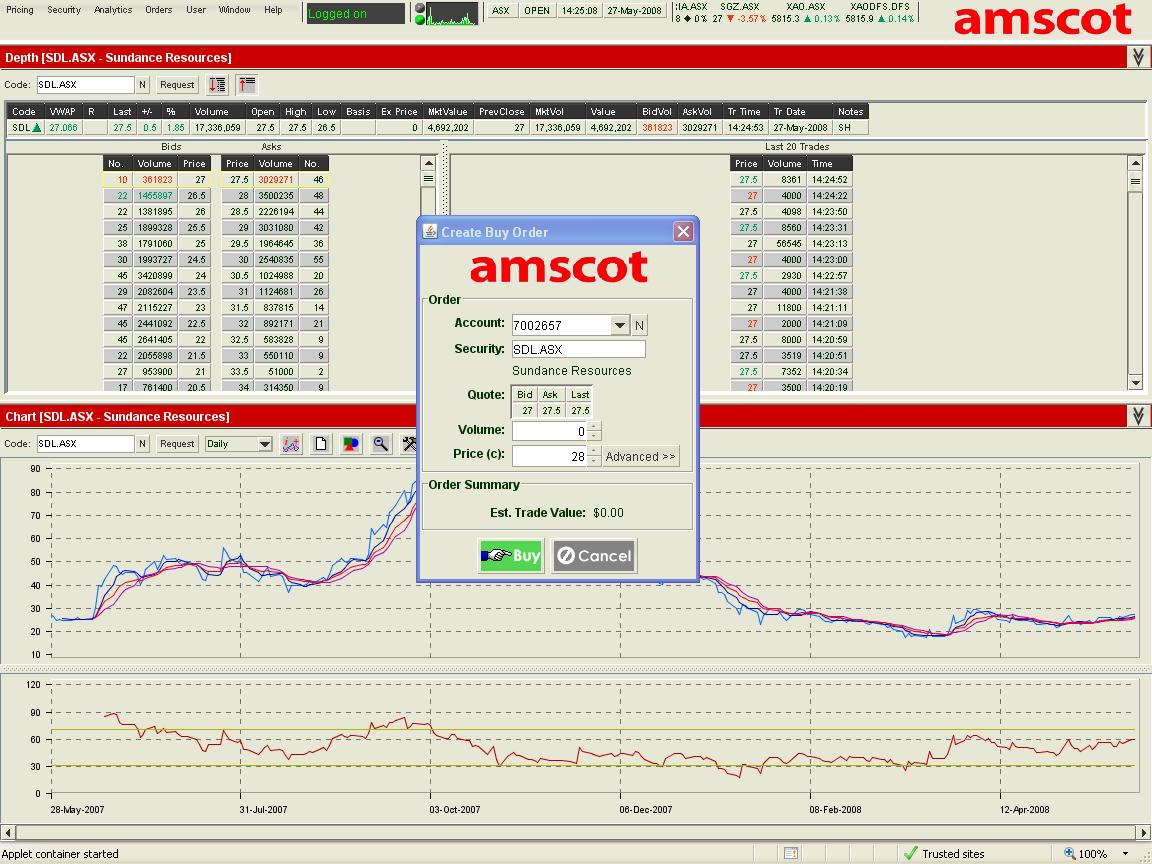The height and width of the screenshot is (864, 1152).
Task: Open the zoom level dropdown arrow in status bar
Action: pyautogui.click(x=1126, y=854)
